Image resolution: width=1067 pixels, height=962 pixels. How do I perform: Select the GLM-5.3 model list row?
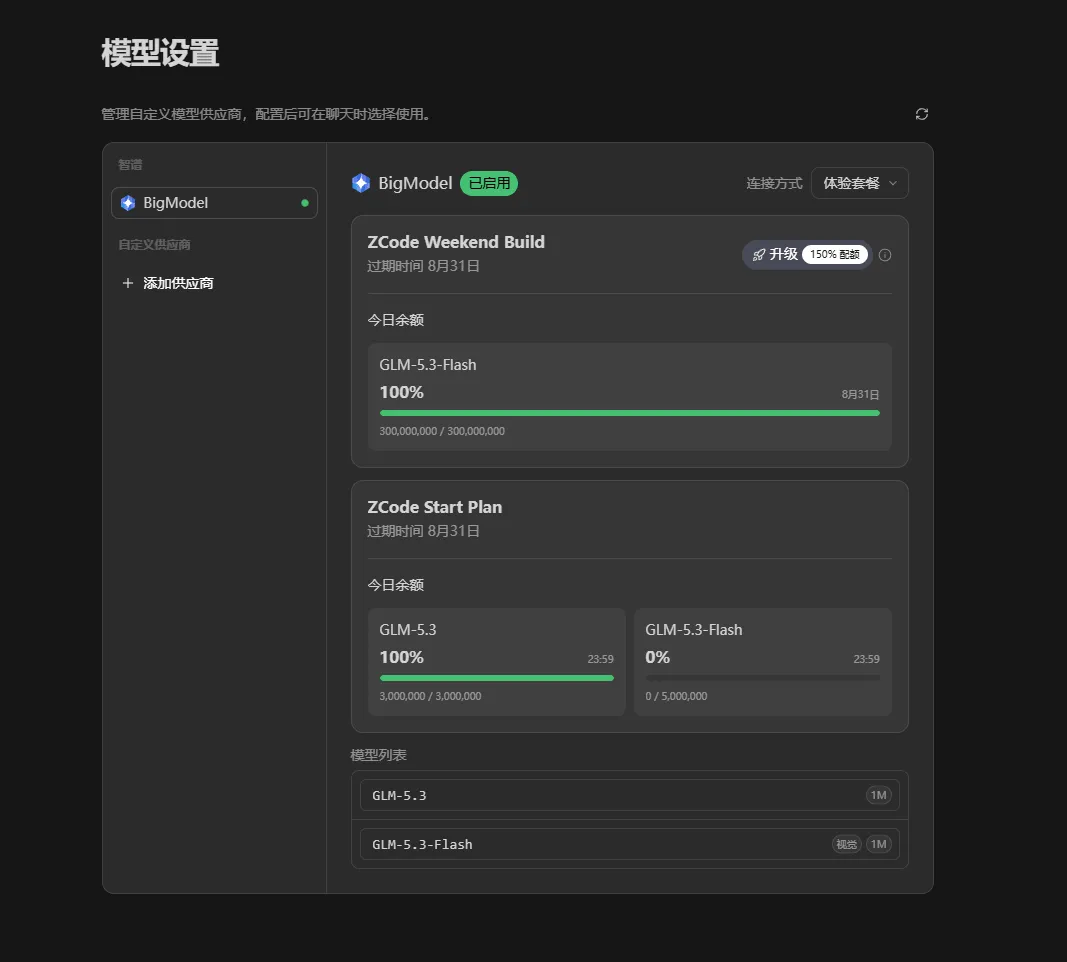(x=629, y=795)
